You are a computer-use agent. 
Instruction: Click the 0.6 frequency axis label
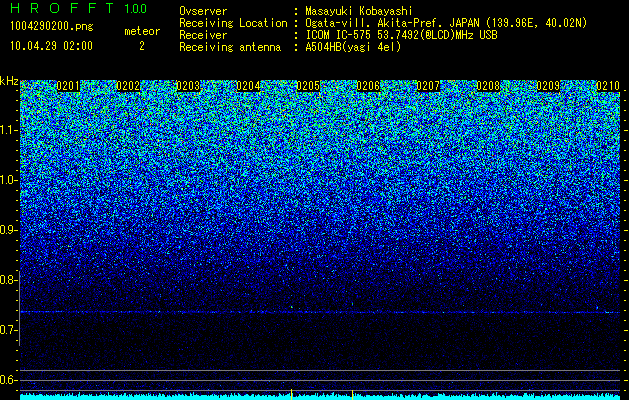click(x=8, y=380)
